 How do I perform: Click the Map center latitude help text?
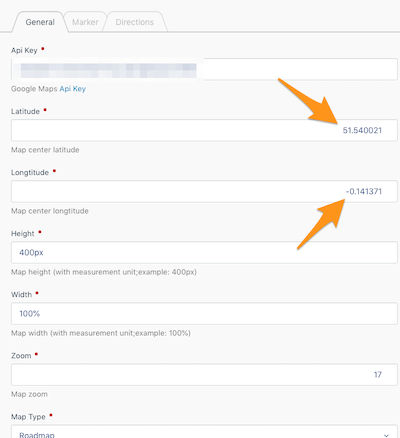point(45,150)
